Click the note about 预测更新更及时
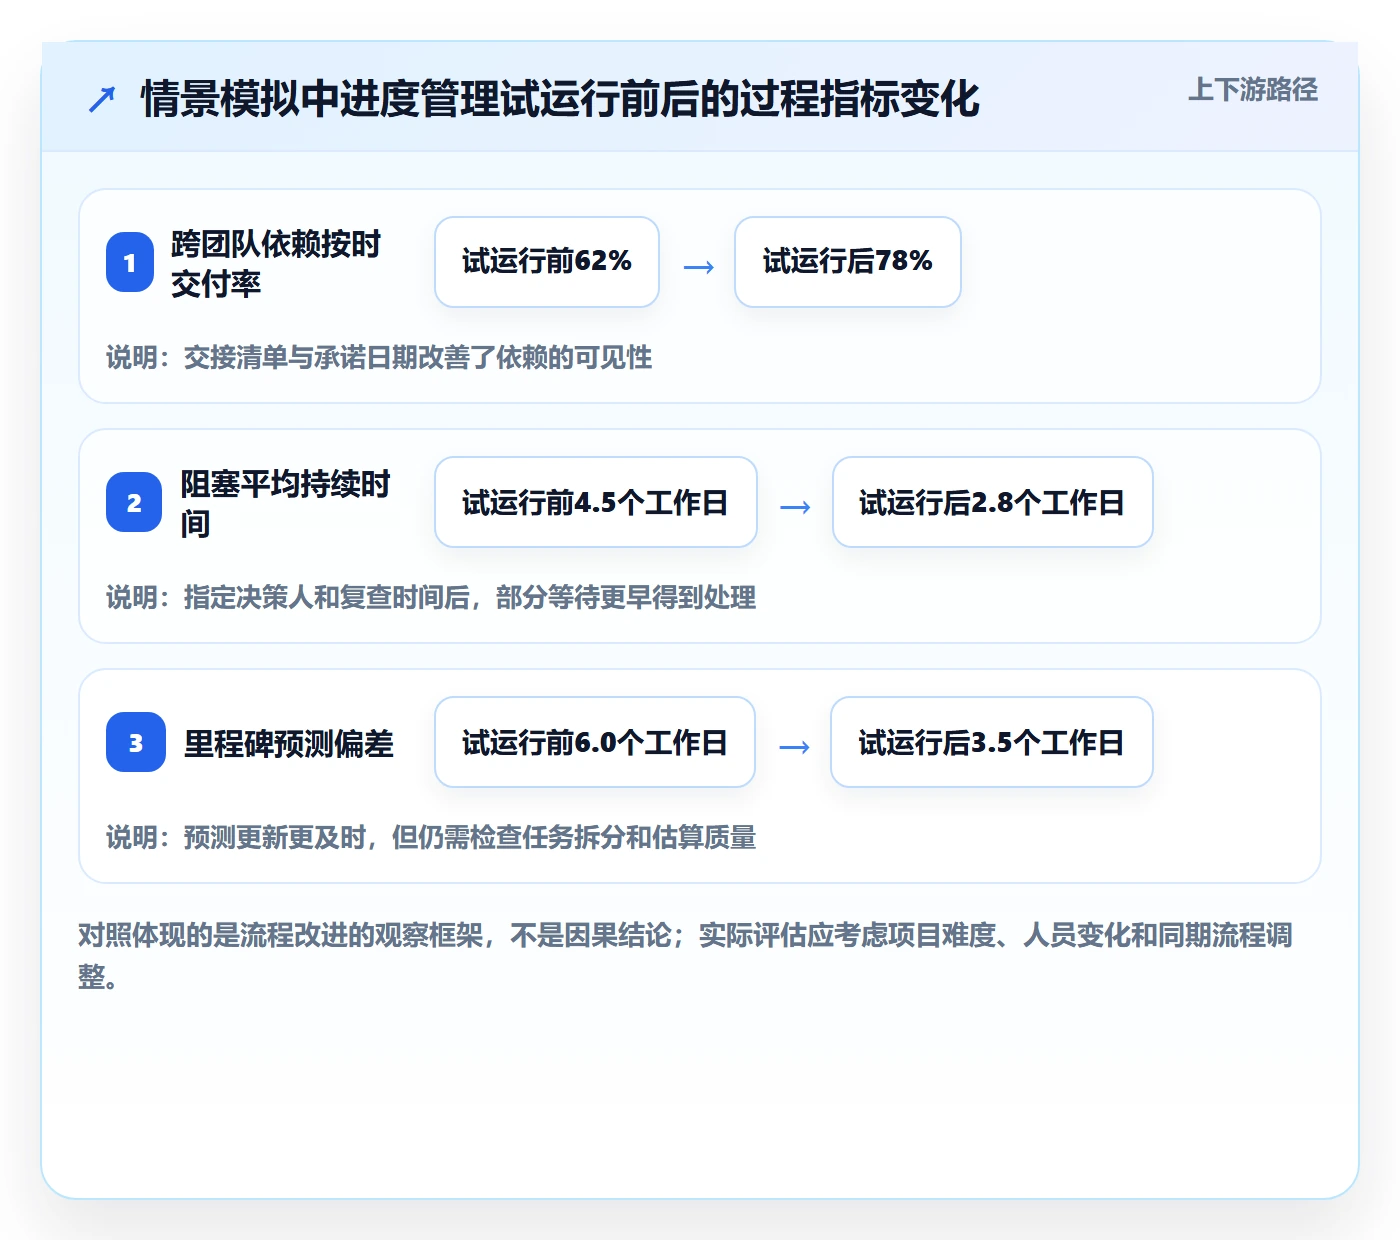1400x1240 pixels. point(431,837)
